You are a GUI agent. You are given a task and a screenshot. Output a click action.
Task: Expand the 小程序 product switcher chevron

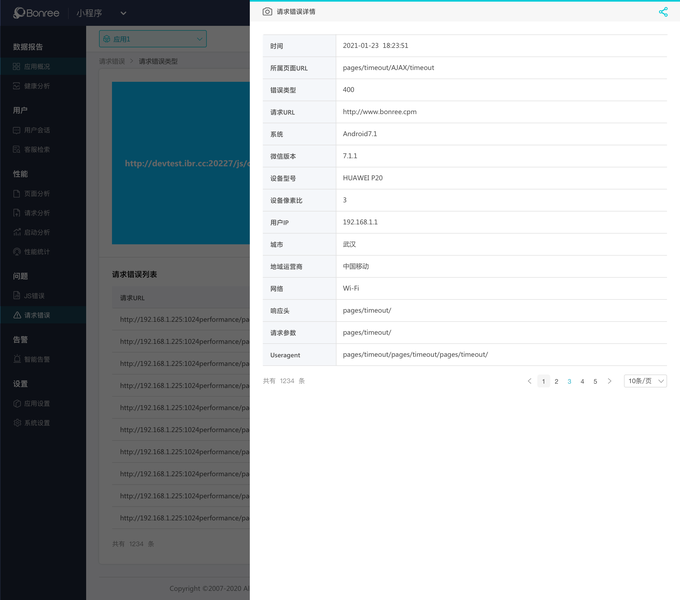123,13
